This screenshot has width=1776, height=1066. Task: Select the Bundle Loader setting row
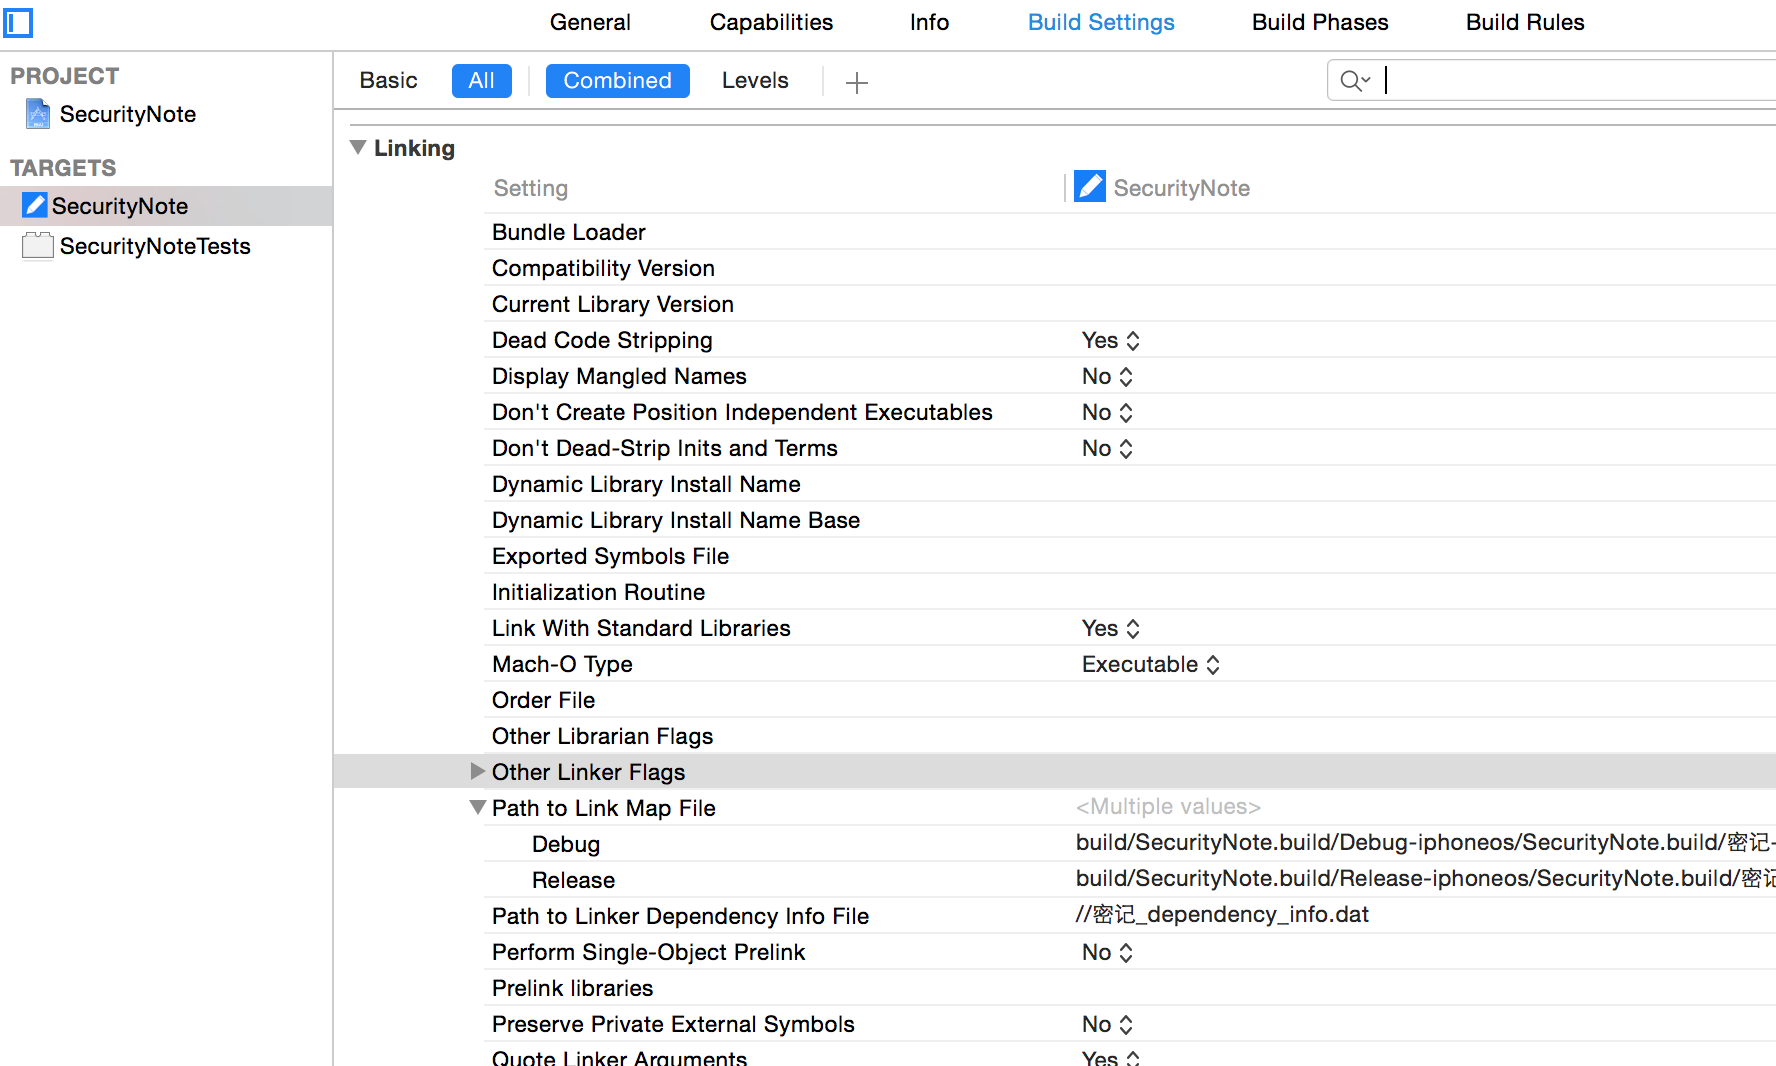pos(1130,232)
